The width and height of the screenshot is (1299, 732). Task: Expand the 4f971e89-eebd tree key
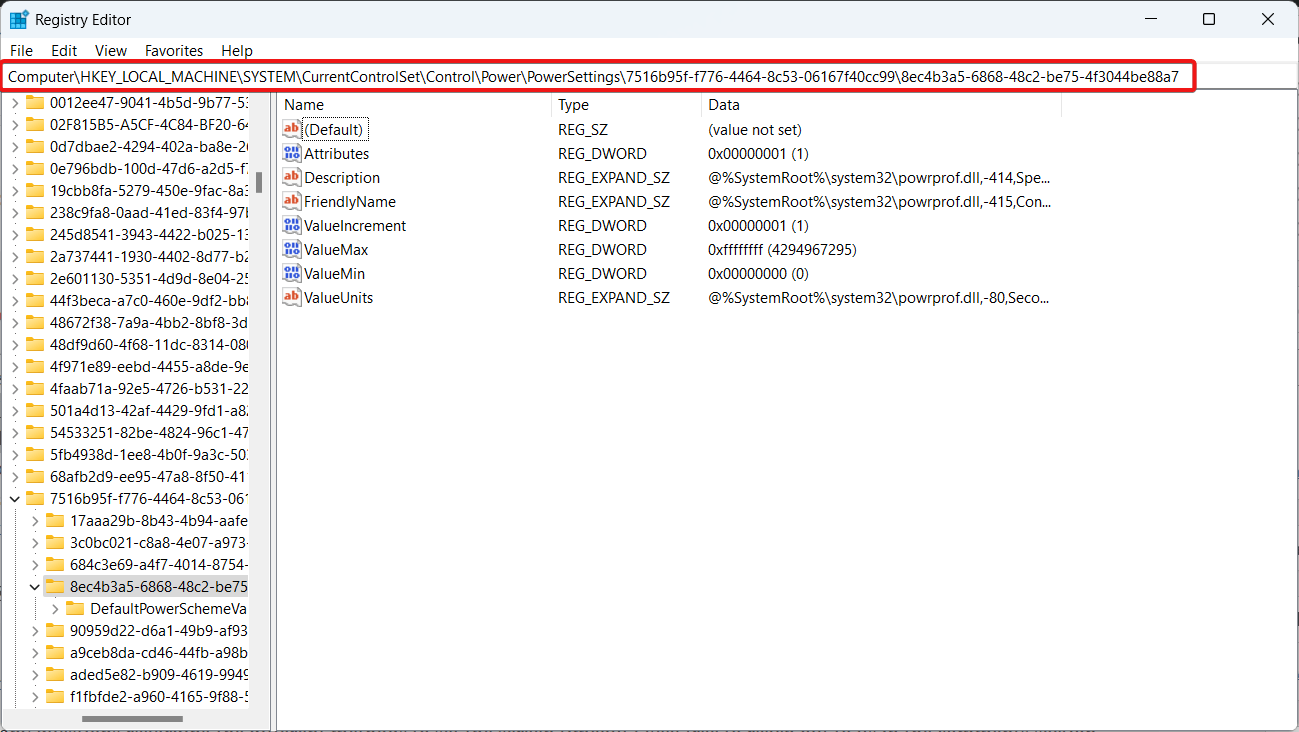[x=15, y=366]
